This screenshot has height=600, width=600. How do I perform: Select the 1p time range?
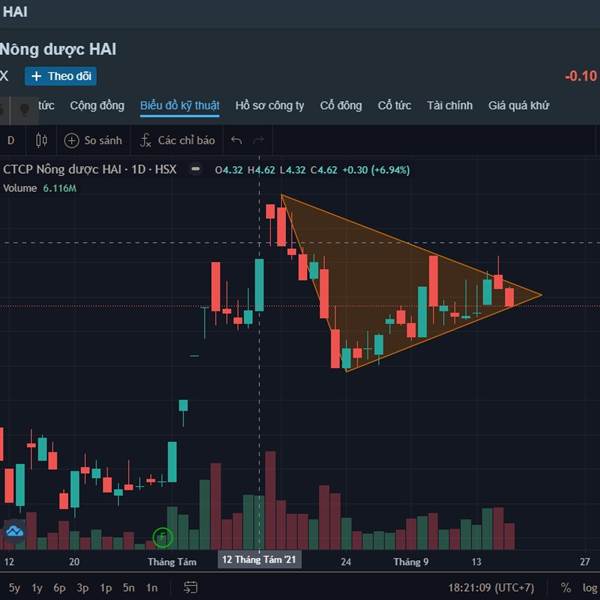coord(106,588)
